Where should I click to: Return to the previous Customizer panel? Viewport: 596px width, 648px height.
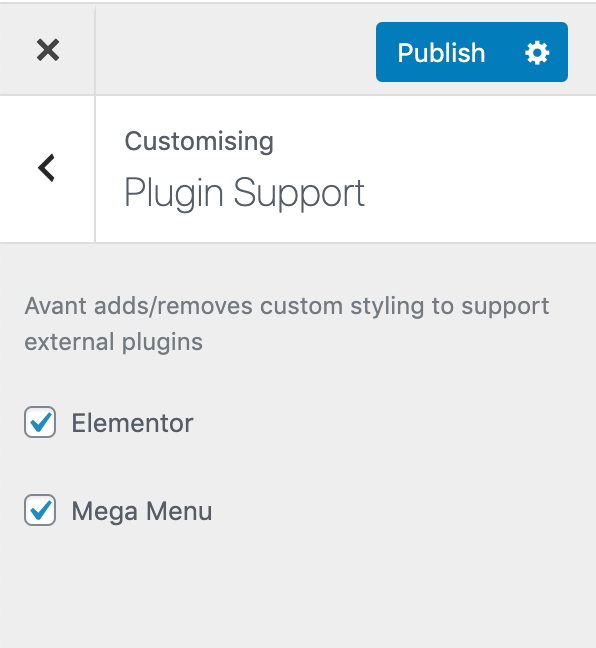coord(47,168)
